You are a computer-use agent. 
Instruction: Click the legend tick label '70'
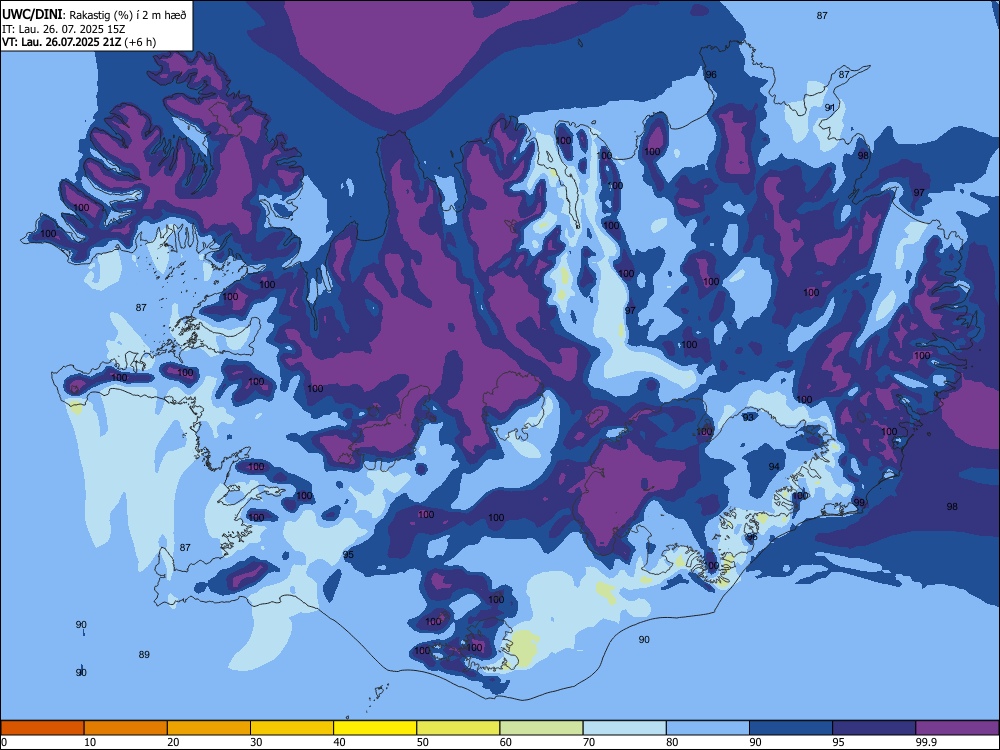(x=589, y=742)
